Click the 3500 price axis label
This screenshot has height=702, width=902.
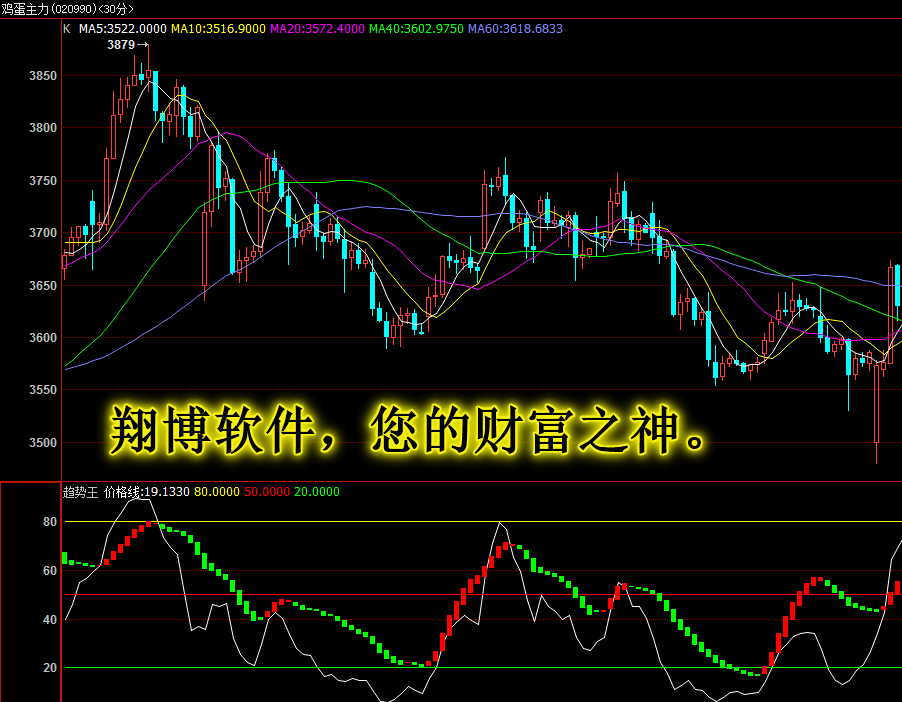(43, 442)
